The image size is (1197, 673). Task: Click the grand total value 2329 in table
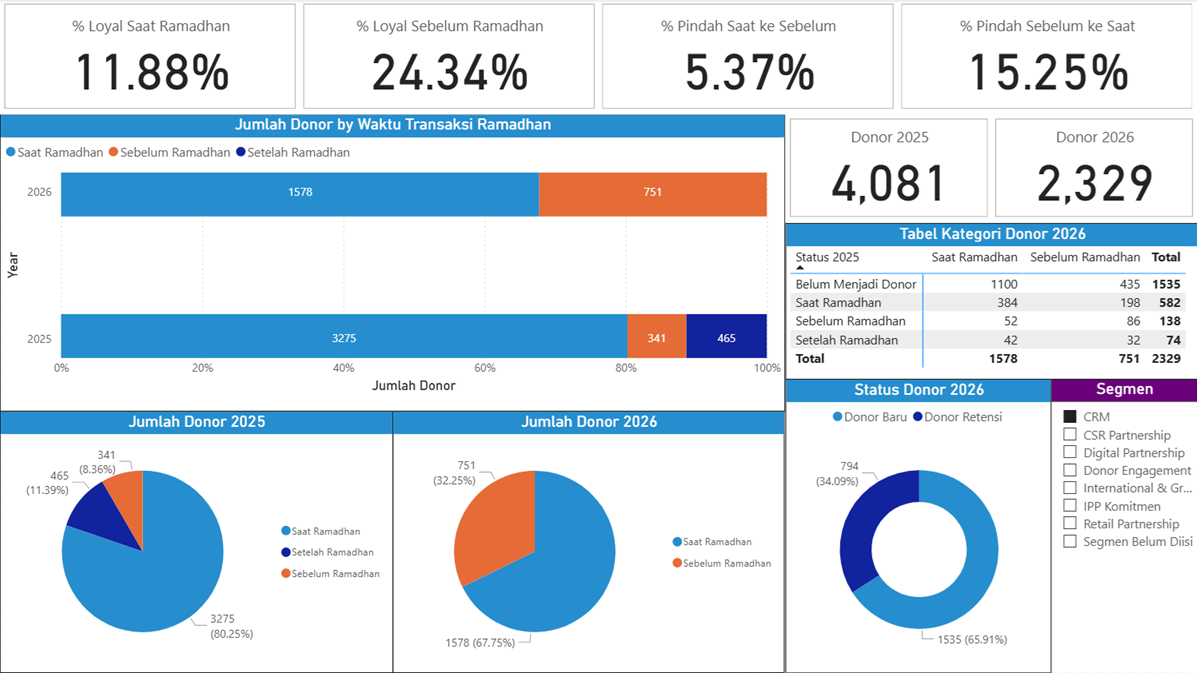[x=1166, y=359]
